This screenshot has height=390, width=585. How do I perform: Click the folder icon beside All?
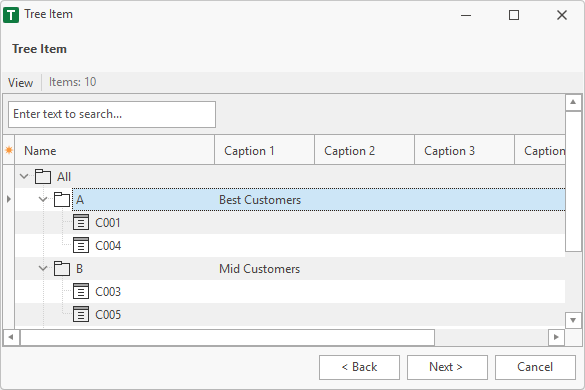coord(43,177)
